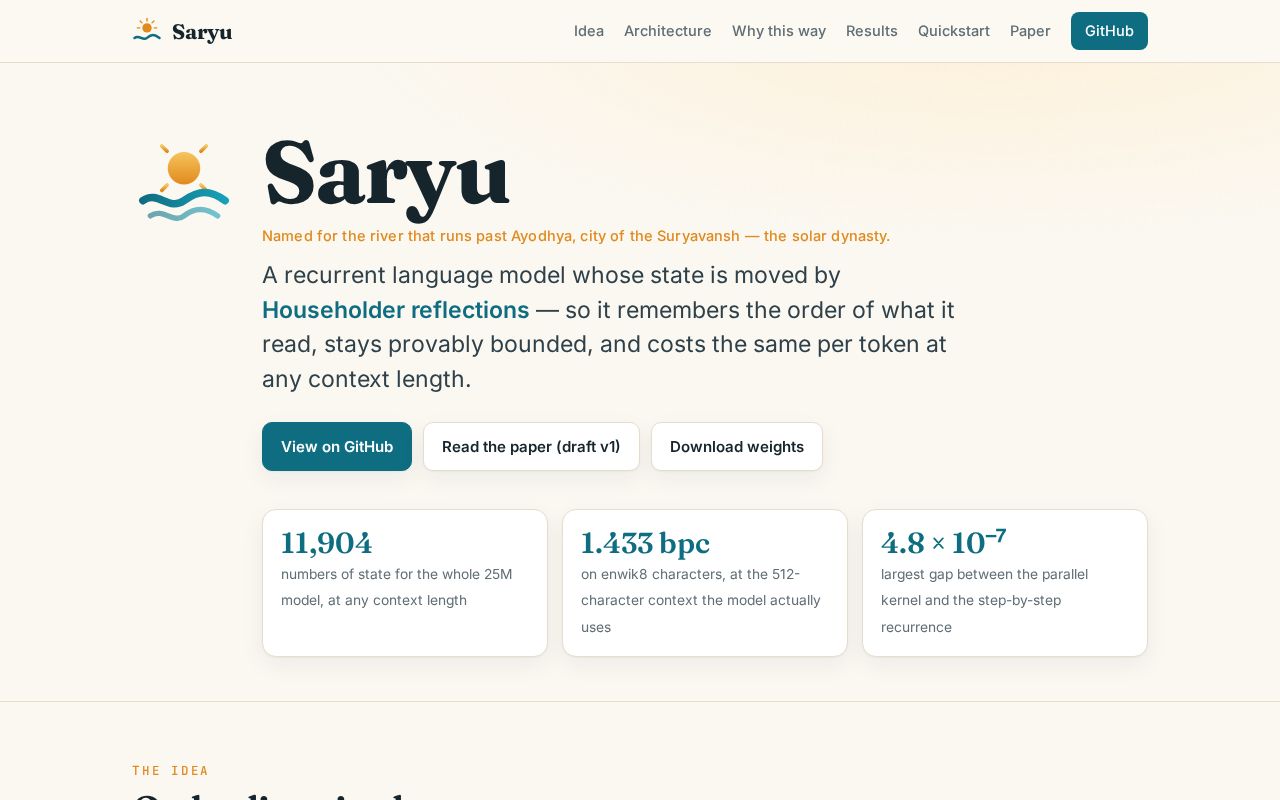This screenshot has height=800, width=1280.
Task: Click the 4.8 × 10⁻⁷ stat value
Action: [943, 541]
